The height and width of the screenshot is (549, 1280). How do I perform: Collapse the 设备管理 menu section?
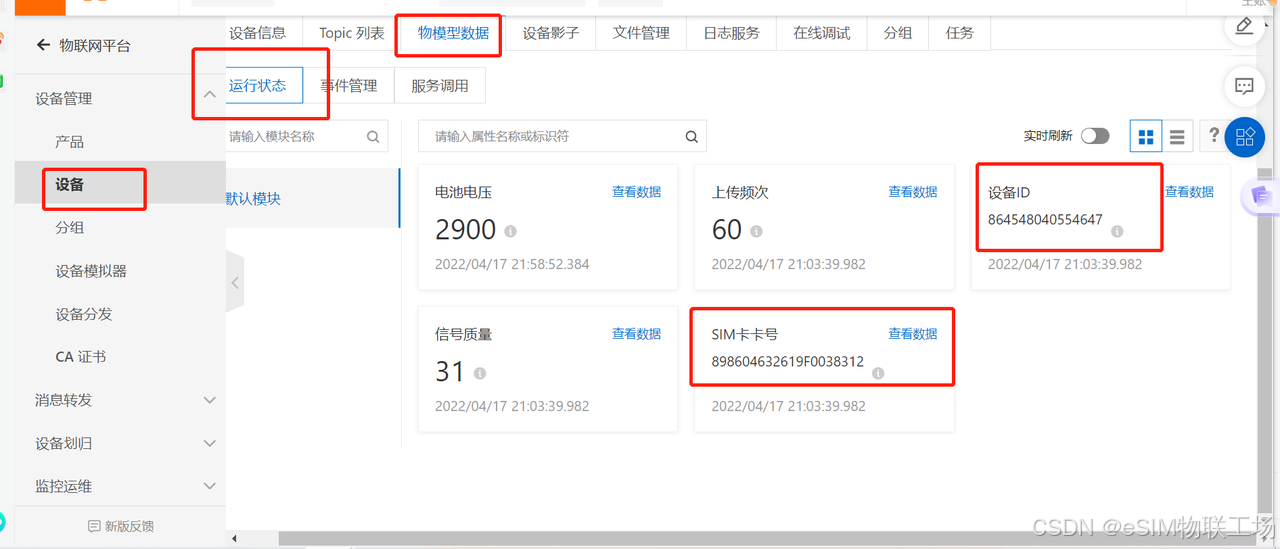209,95
